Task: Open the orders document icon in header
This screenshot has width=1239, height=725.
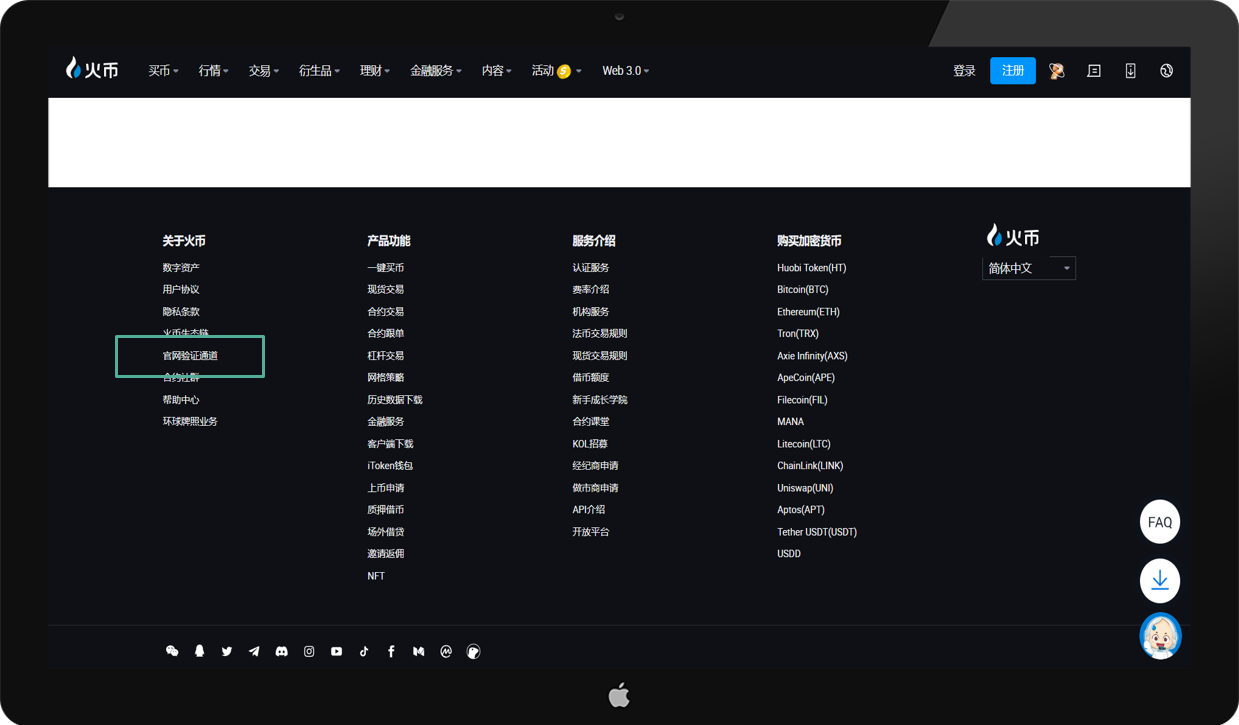Action: [1094, 71]
